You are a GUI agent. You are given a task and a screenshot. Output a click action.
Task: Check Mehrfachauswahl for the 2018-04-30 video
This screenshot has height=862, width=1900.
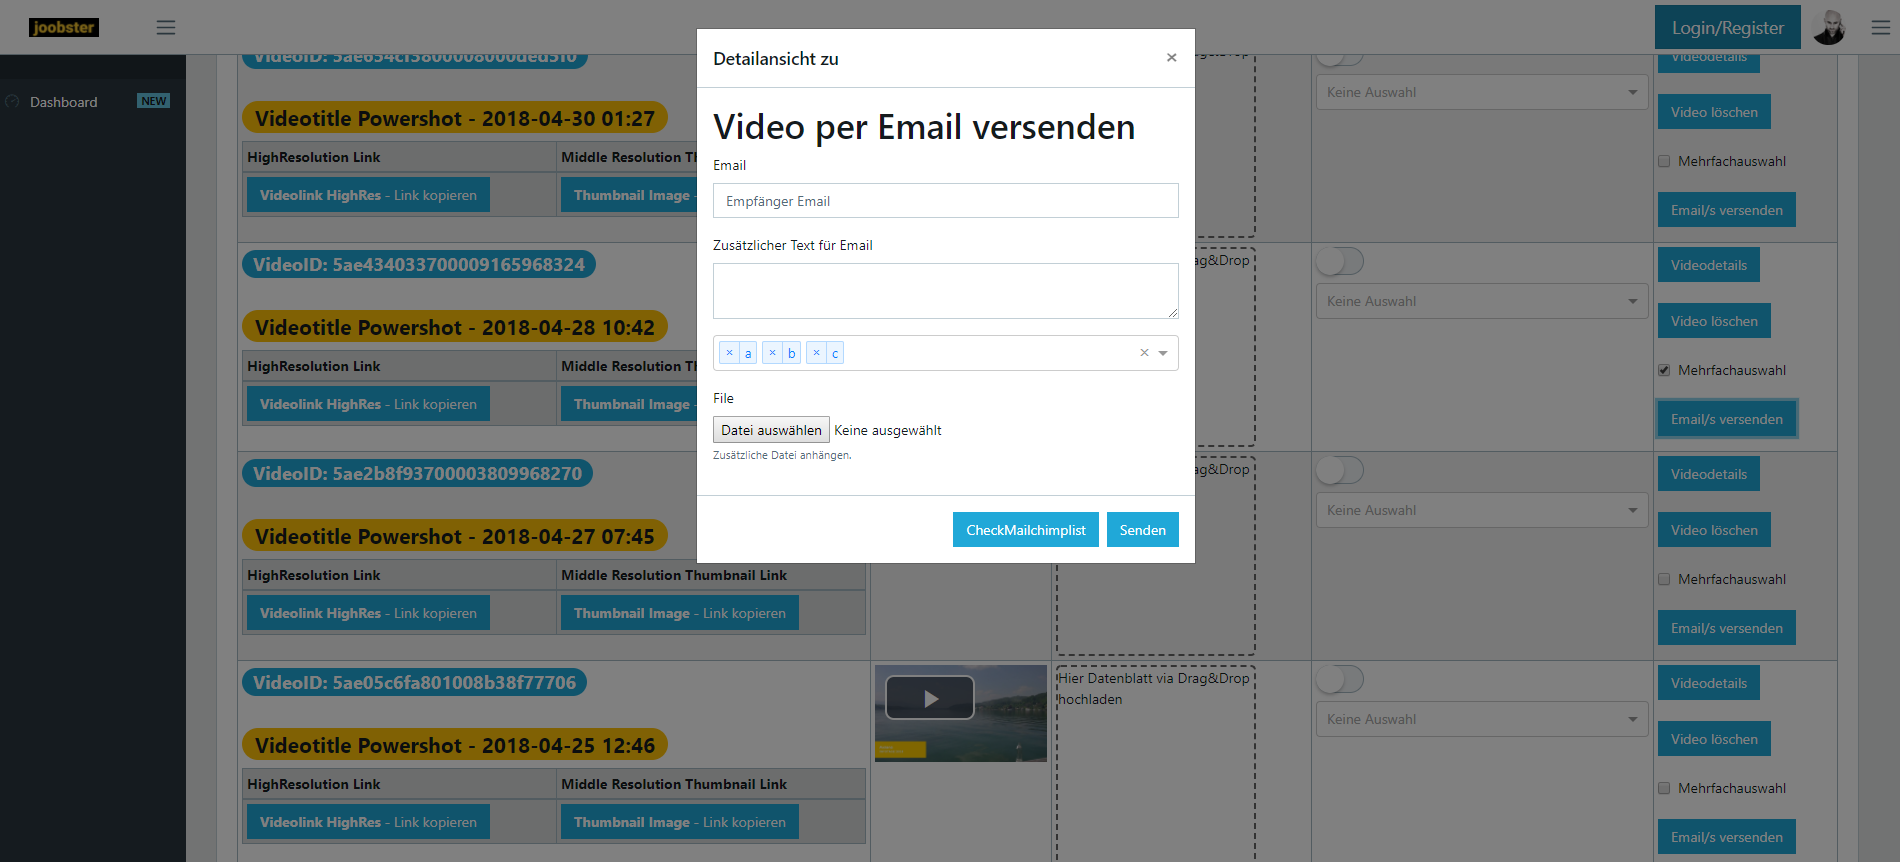tap(1664, 161)
